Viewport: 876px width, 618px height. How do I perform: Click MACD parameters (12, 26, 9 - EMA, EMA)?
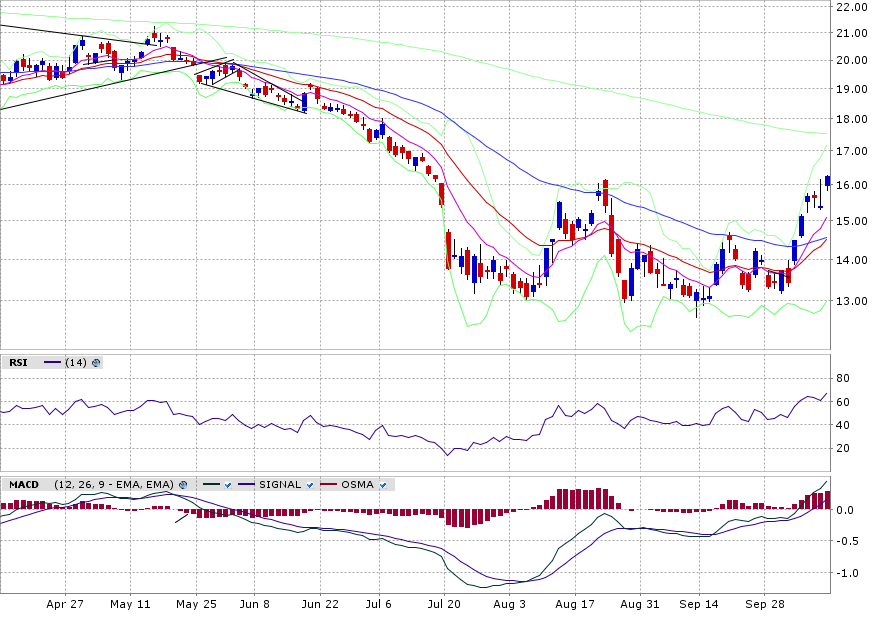coord(114,485)
